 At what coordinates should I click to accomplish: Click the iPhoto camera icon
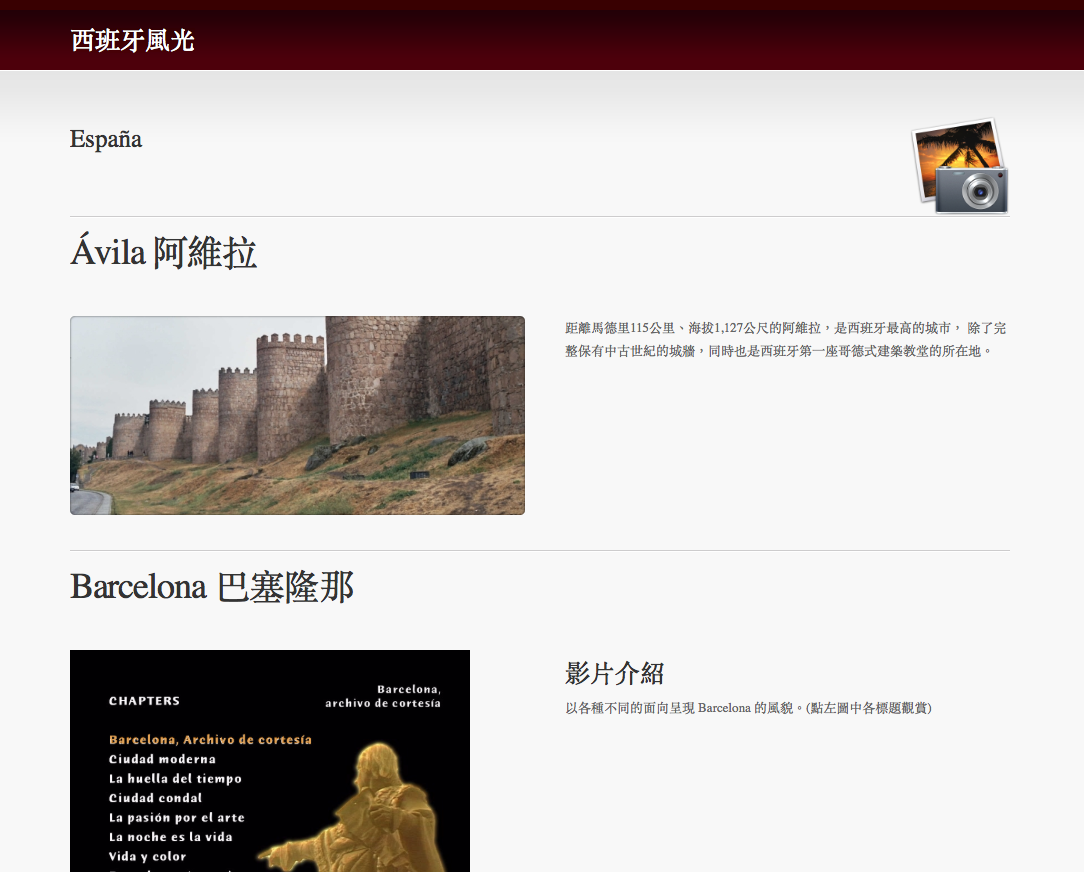click(960, 166)
